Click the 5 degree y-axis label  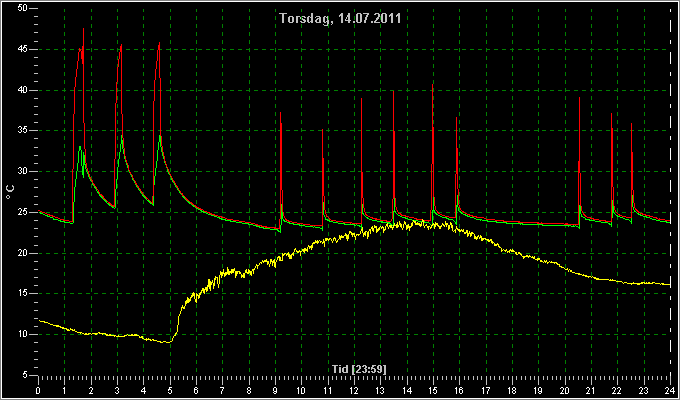[26, 375]
